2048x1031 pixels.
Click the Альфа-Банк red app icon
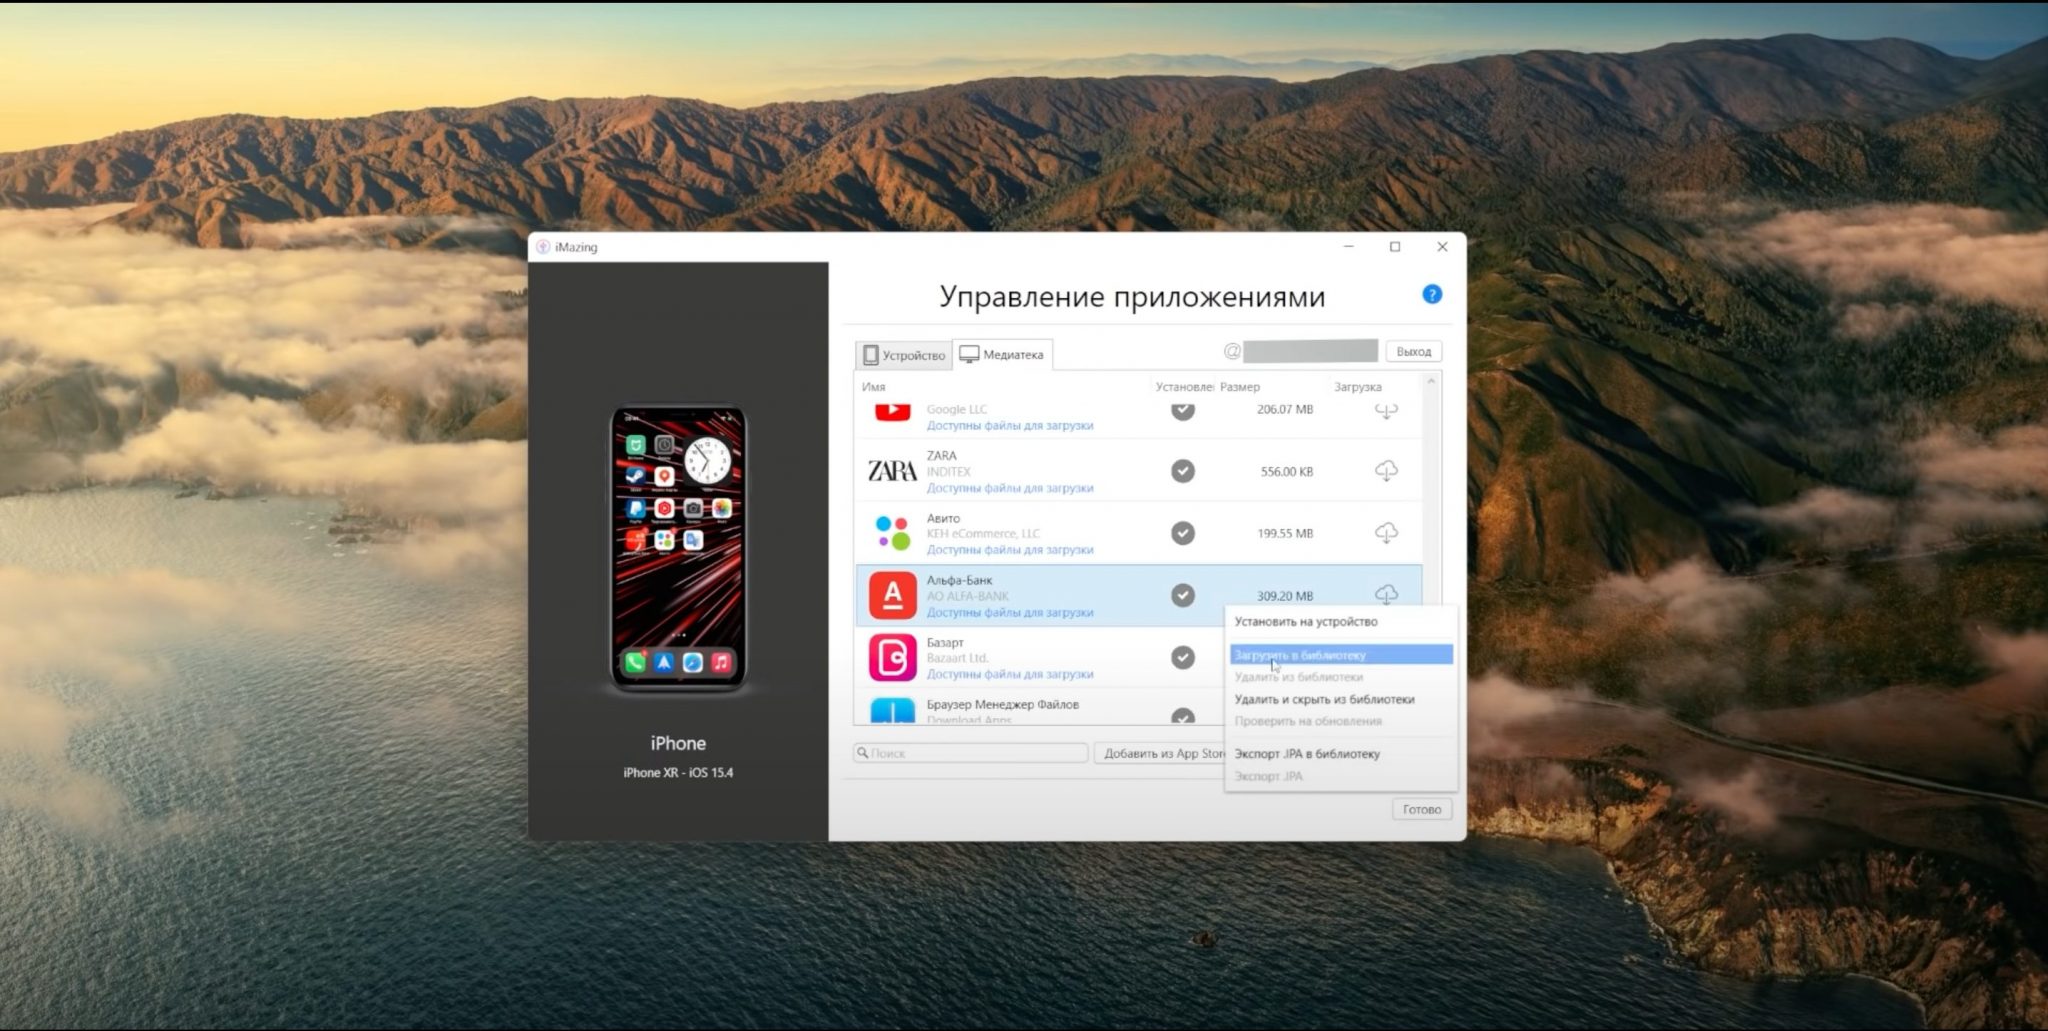click(x=892, y=595)
